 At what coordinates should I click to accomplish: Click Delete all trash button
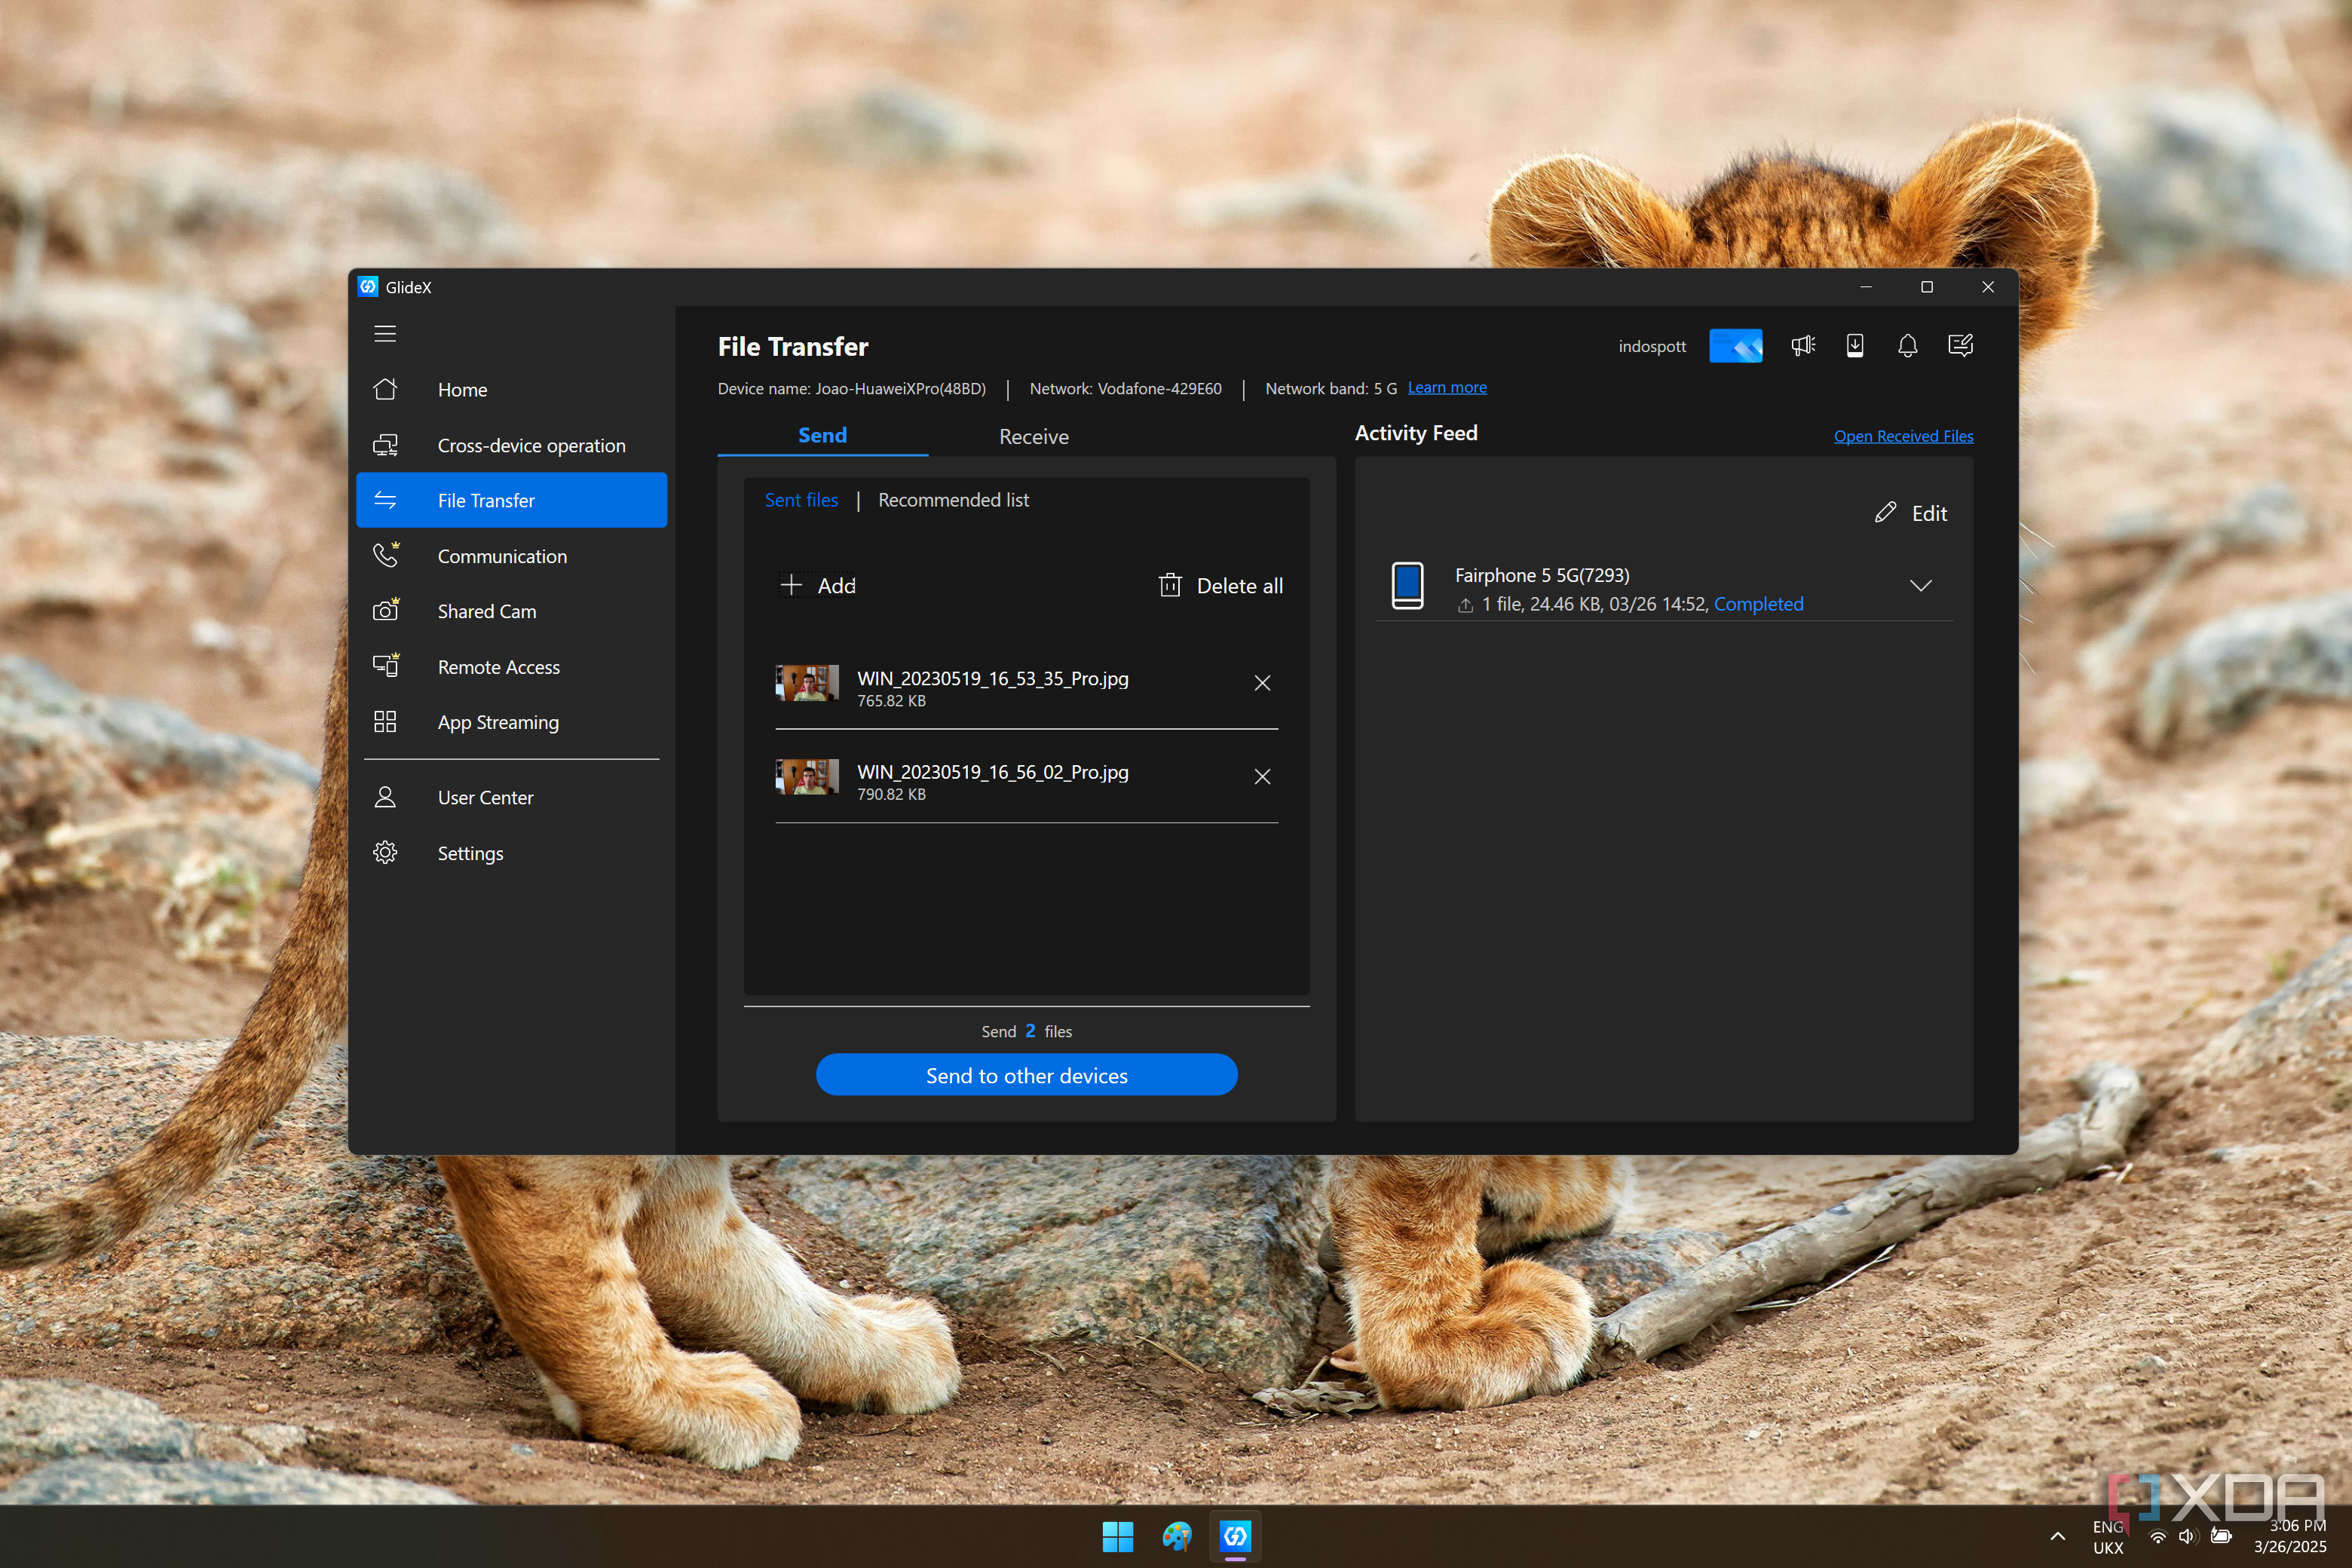coord(1220,586)
